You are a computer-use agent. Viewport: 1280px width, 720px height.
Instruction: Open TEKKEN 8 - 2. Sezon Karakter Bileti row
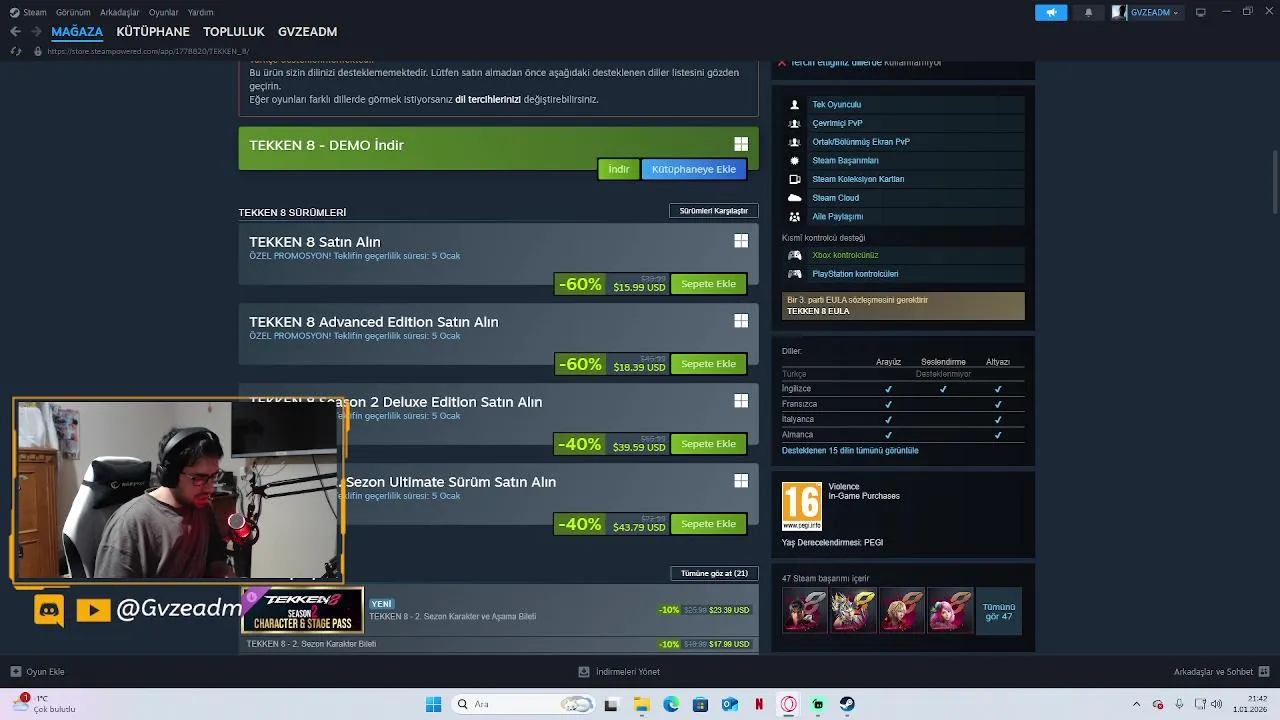498,644
